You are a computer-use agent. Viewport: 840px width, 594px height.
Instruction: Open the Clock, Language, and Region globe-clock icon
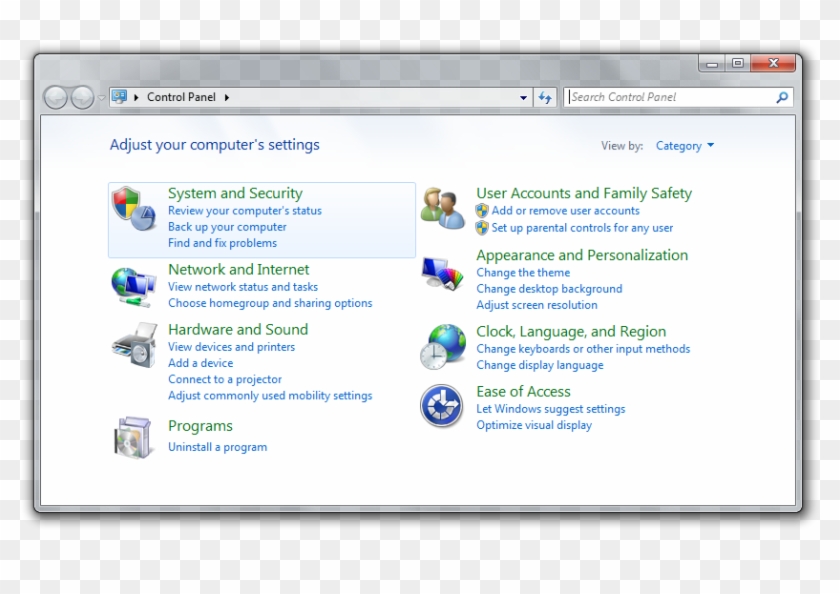tap(442, 347)
